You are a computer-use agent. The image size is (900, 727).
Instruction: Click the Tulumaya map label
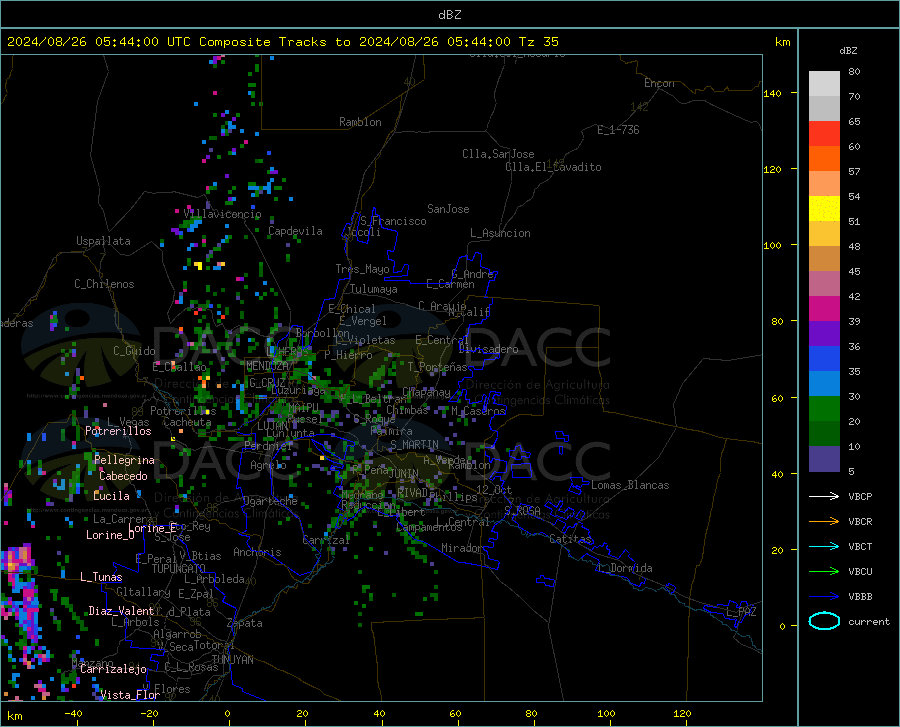point(374,289)
